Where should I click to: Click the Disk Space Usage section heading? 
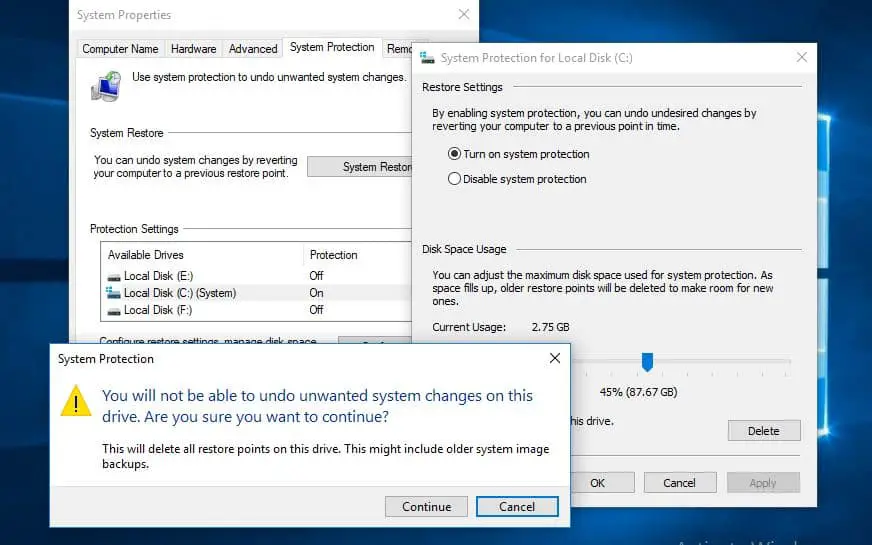pos(464,249)
